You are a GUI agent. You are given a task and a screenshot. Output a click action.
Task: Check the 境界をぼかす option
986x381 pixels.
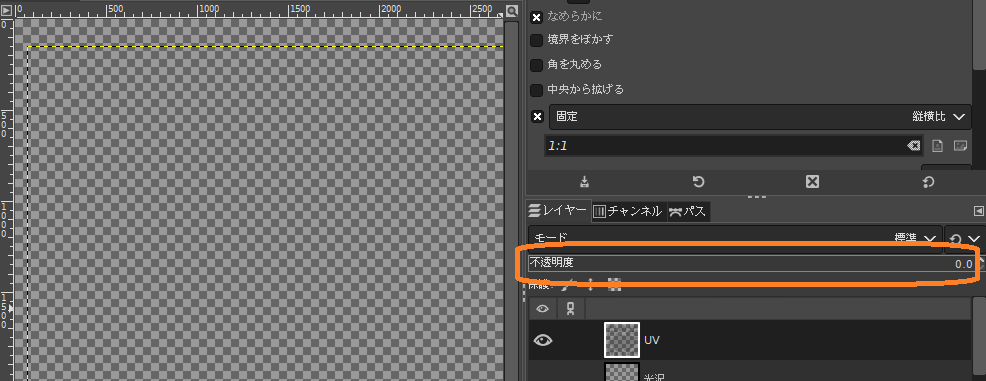(x=536, y=40)
